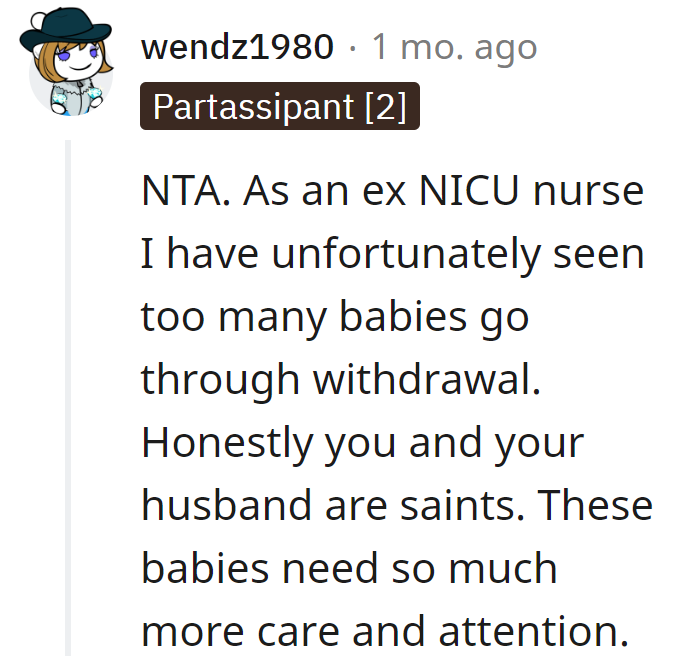Click the username wendz1980
Image resolution: width=685 pixels, height=656 pixels.
click(x=237, y=47)
